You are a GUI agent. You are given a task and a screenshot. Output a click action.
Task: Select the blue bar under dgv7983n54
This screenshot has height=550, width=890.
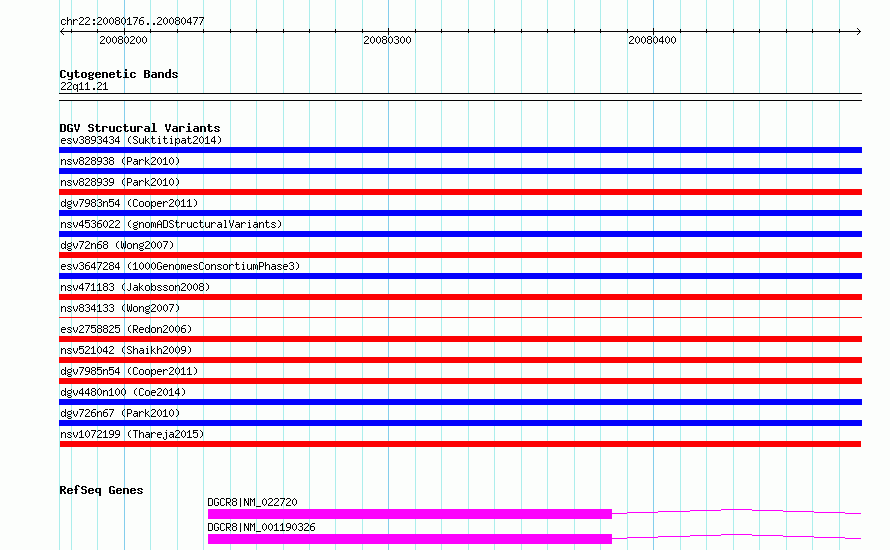pos(460,213)
